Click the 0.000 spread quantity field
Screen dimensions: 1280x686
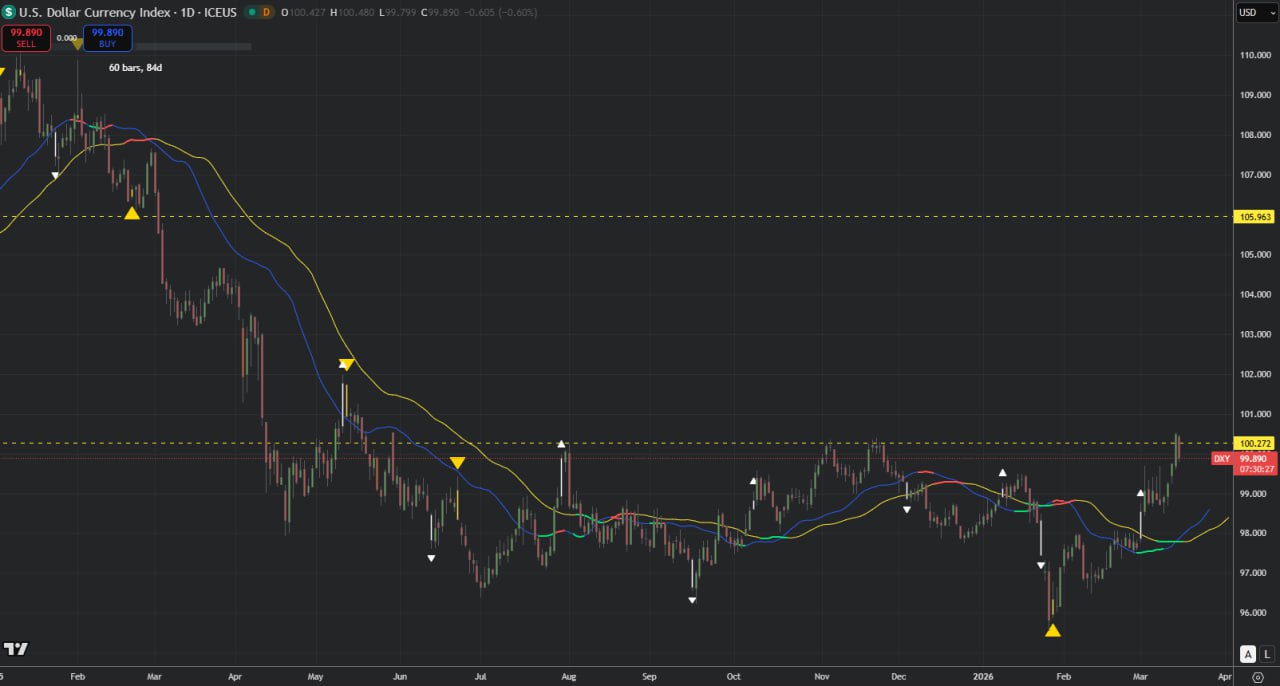[x=66, y=38]
